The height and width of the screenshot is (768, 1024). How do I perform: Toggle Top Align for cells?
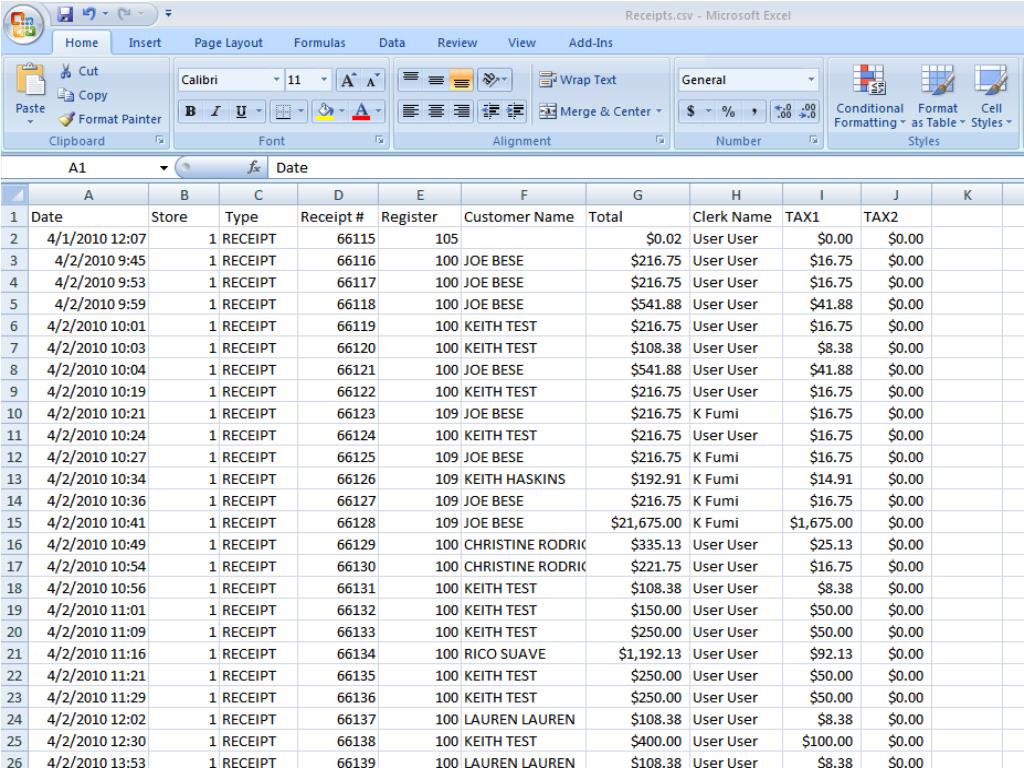[x=411, y=80]
